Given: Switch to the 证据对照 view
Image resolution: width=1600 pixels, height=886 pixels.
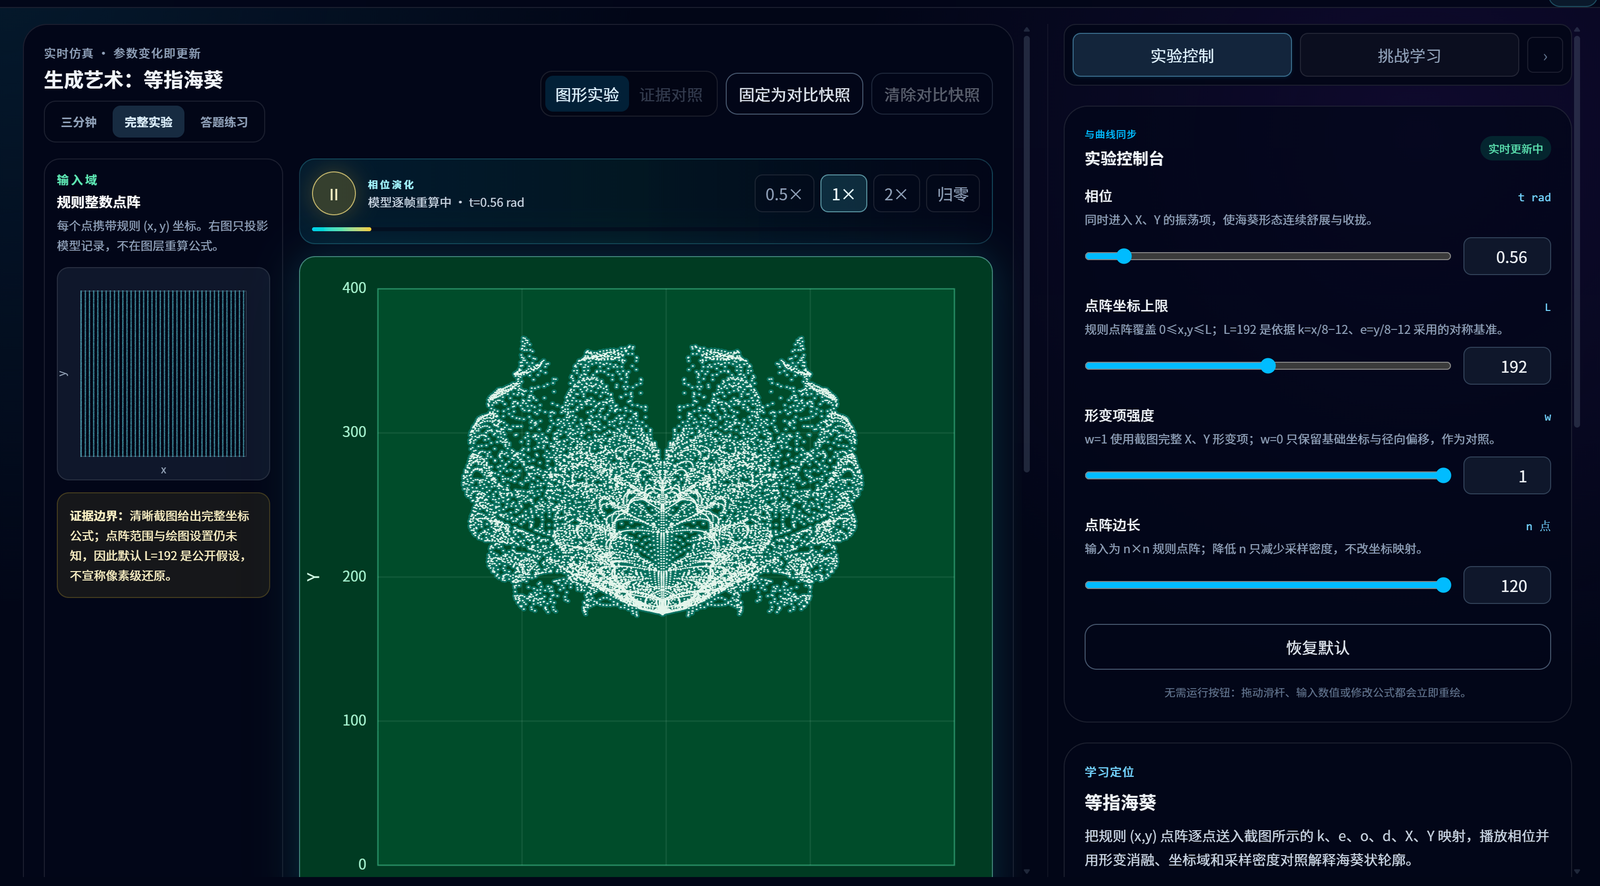Looking at the screenshot, I should [x=671, y=95].
